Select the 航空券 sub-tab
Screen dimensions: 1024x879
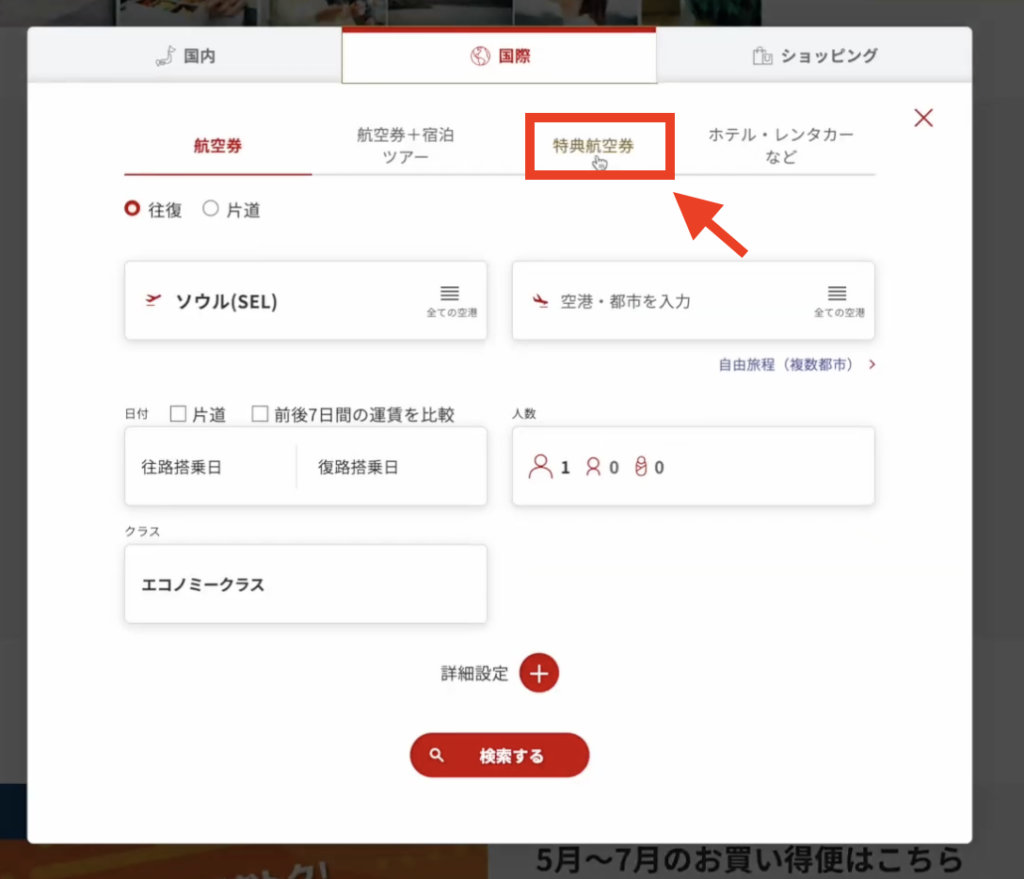pyautogui.click(x=217, y=145)
